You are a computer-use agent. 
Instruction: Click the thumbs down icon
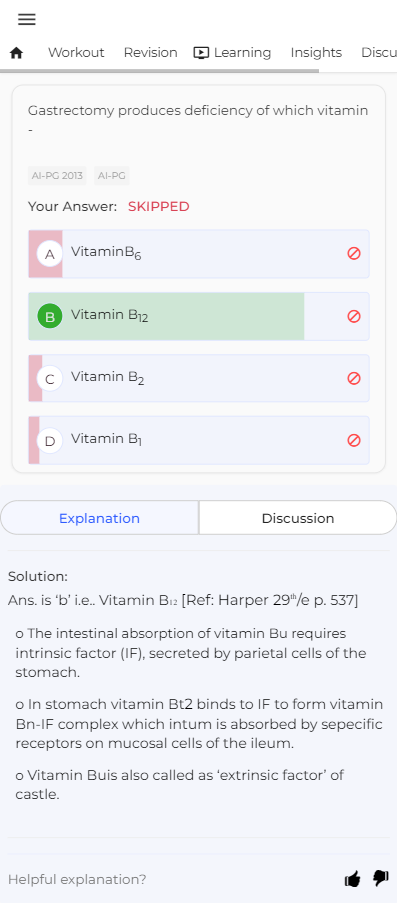[380, 878]
